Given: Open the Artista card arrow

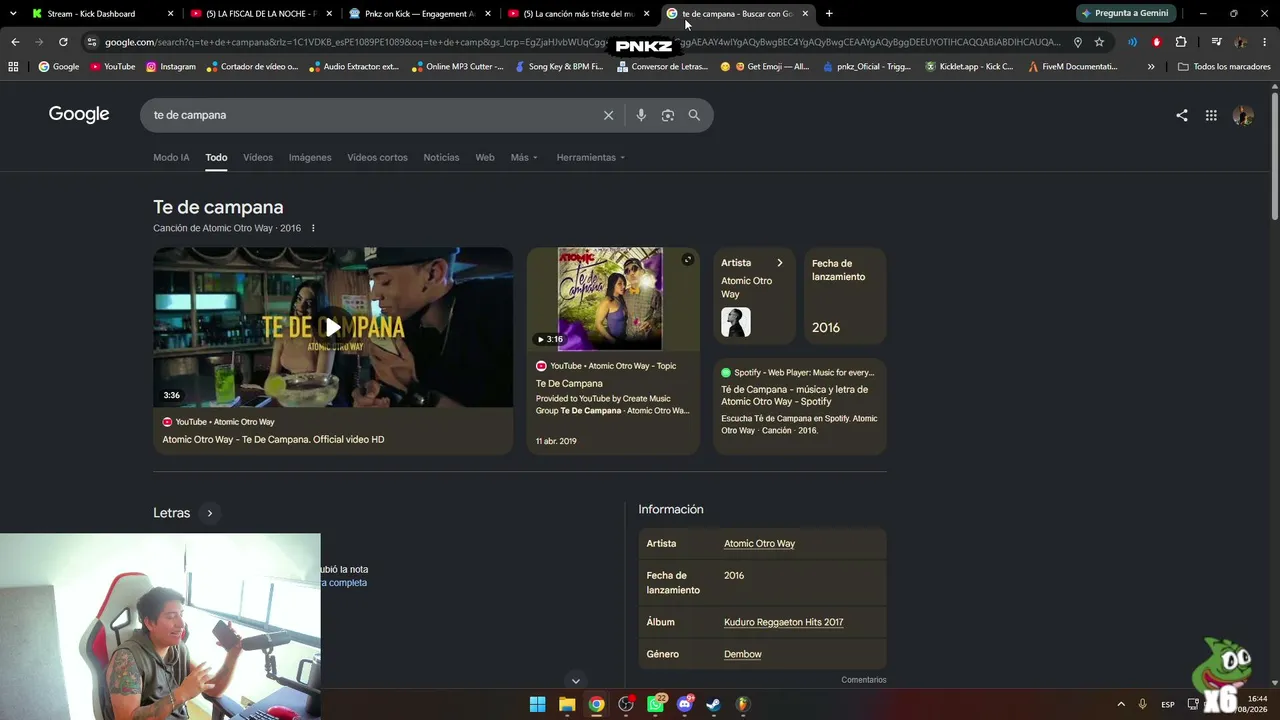Looking at the screenshot, I should (780, 263).
